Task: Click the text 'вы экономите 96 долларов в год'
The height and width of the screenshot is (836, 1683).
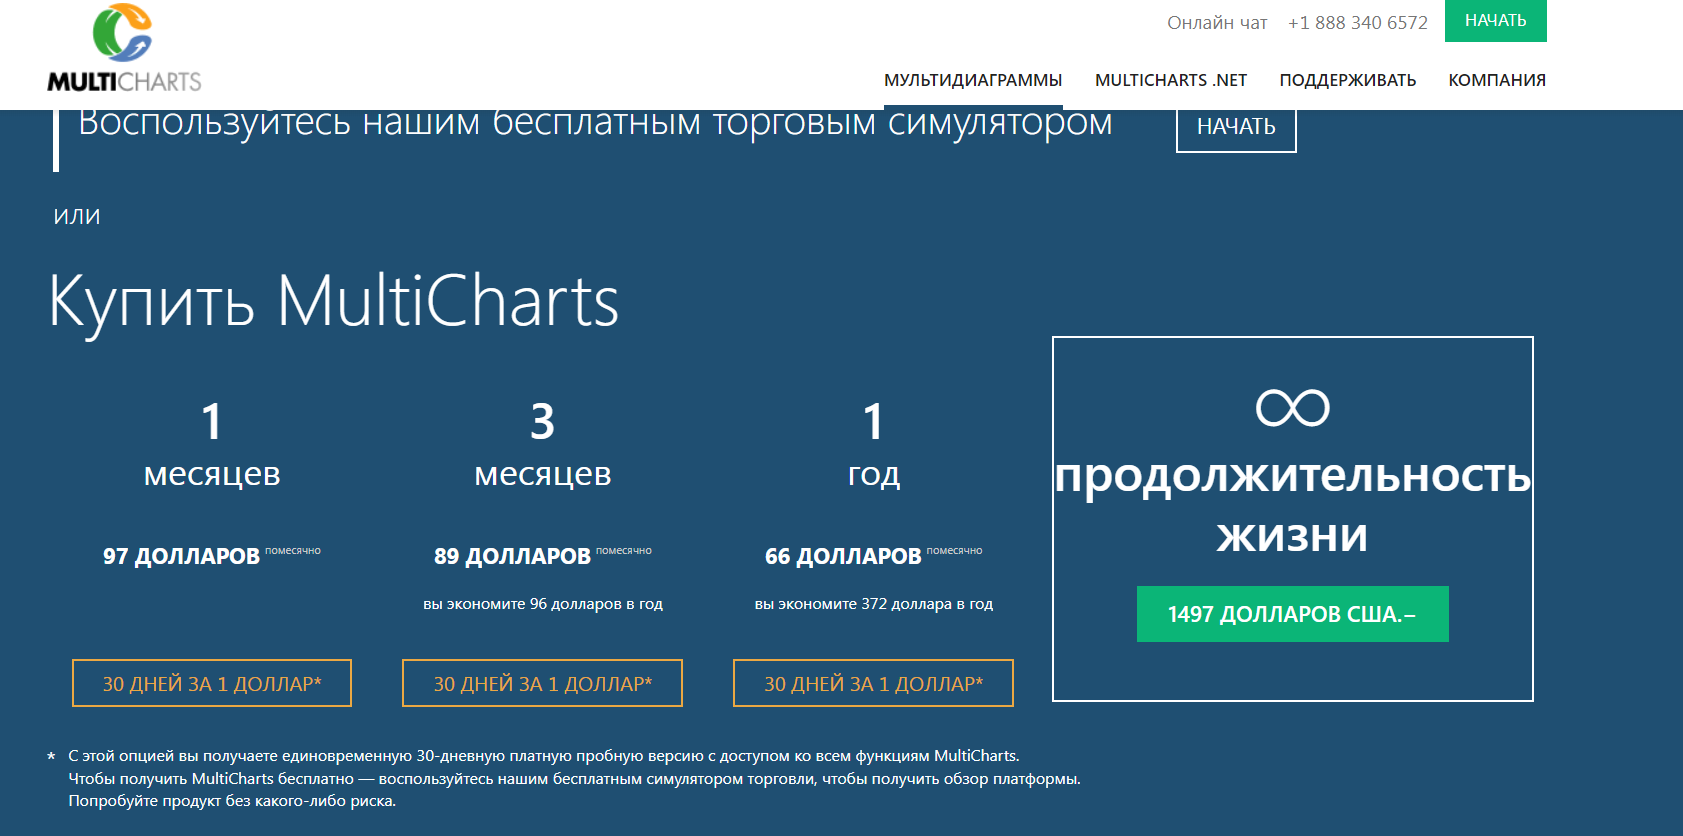Action: 543,604
